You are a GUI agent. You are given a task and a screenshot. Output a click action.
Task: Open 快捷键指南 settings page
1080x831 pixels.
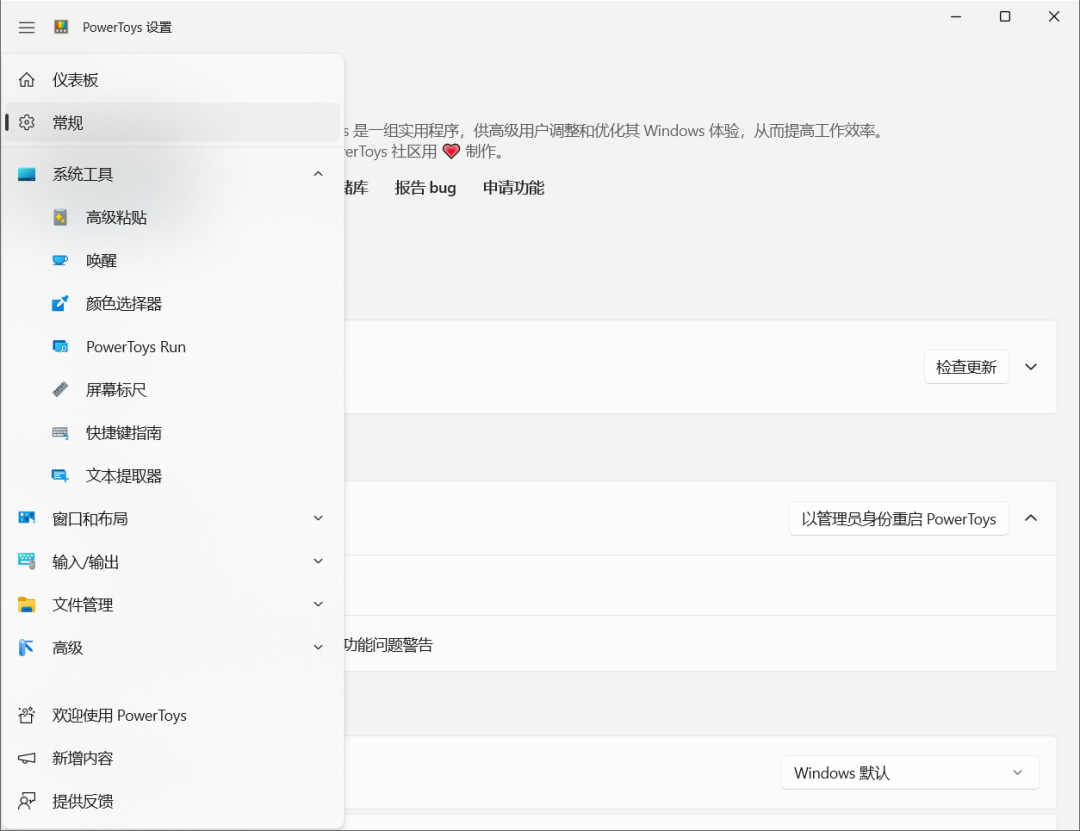[172, 433]
